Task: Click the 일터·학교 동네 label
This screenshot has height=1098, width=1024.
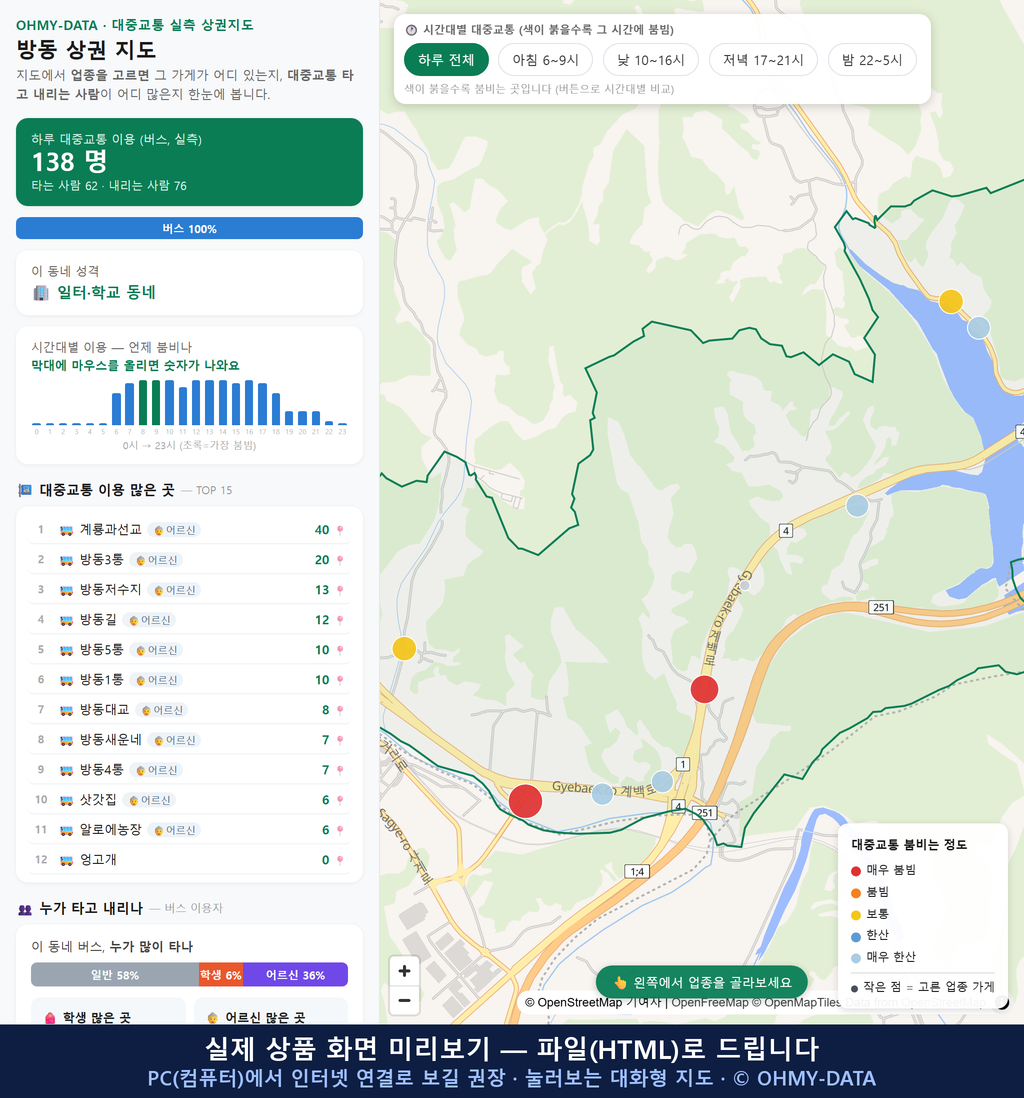Action: coord(106,293)
